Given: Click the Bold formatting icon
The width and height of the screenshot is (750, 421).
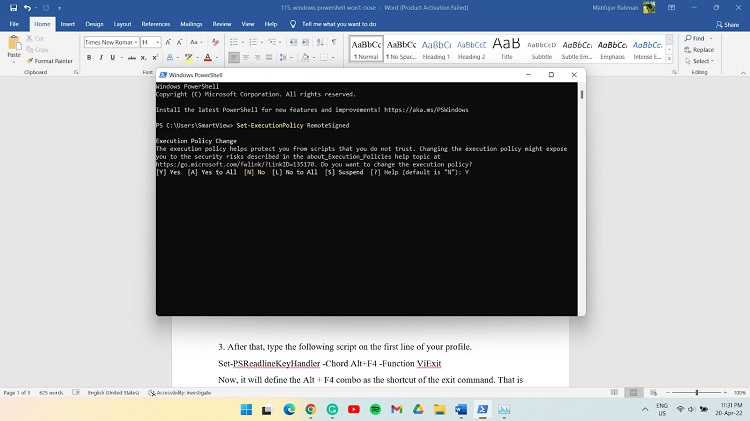Looking at the screenshot, I should coord(88,57).
